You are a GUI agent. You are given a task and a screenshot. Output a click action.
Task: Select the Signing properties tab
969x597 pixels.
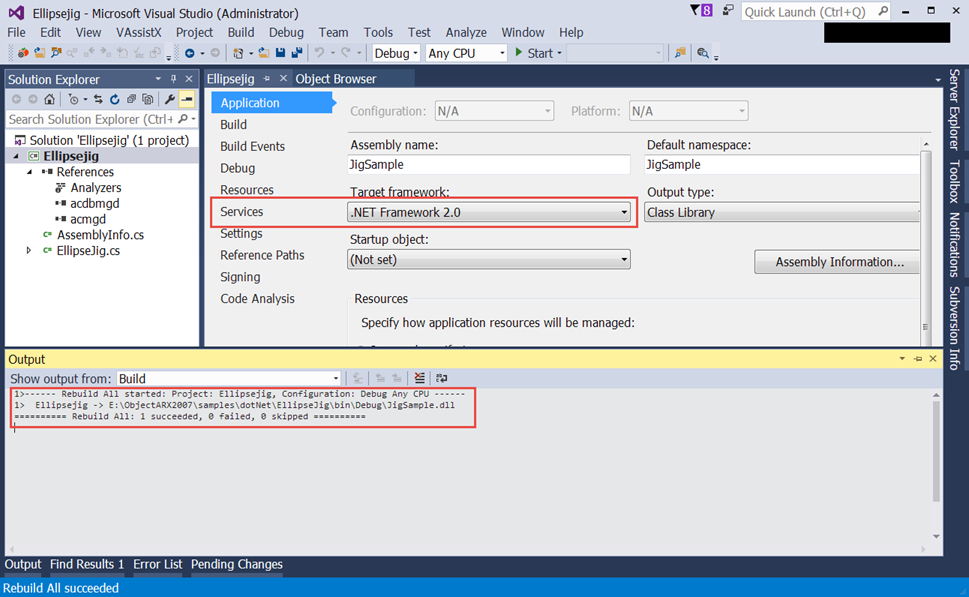click(x=240, y=277)
